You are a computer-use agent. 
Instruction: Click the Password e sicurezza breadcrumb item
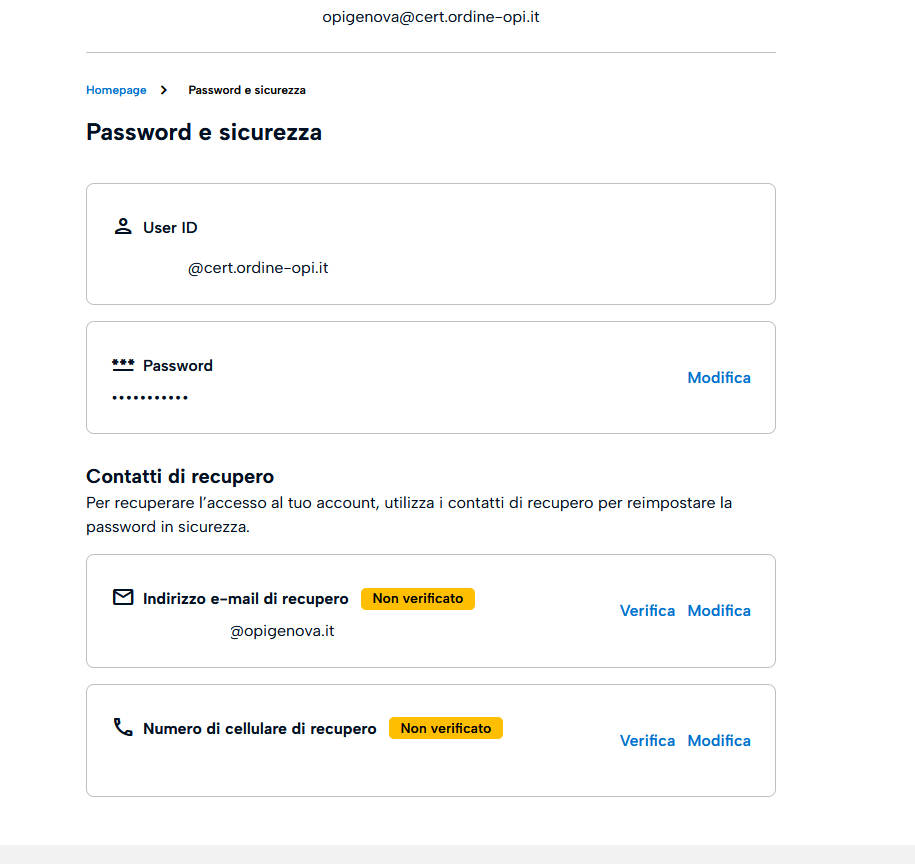click(x=247, y=90)
